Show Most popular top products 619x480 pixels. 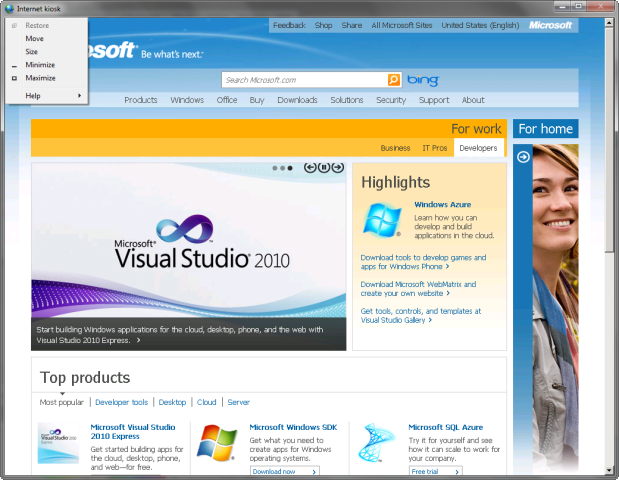pyautogui.click(x=62, y=402)
